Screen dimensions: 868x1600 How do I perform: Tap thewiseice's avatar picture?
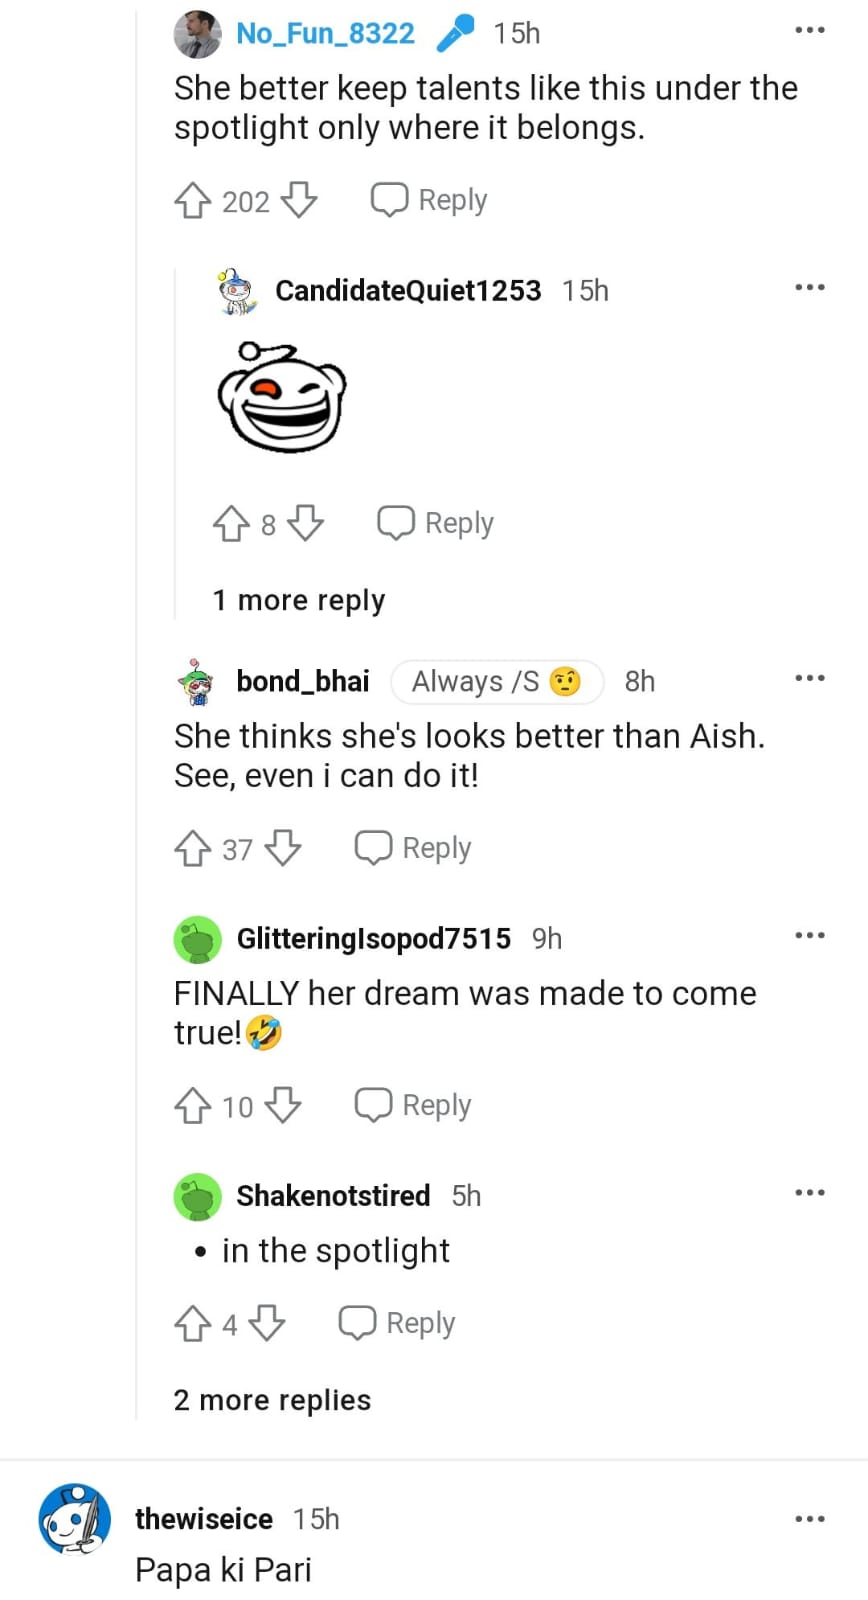(x=75, y=1520)
